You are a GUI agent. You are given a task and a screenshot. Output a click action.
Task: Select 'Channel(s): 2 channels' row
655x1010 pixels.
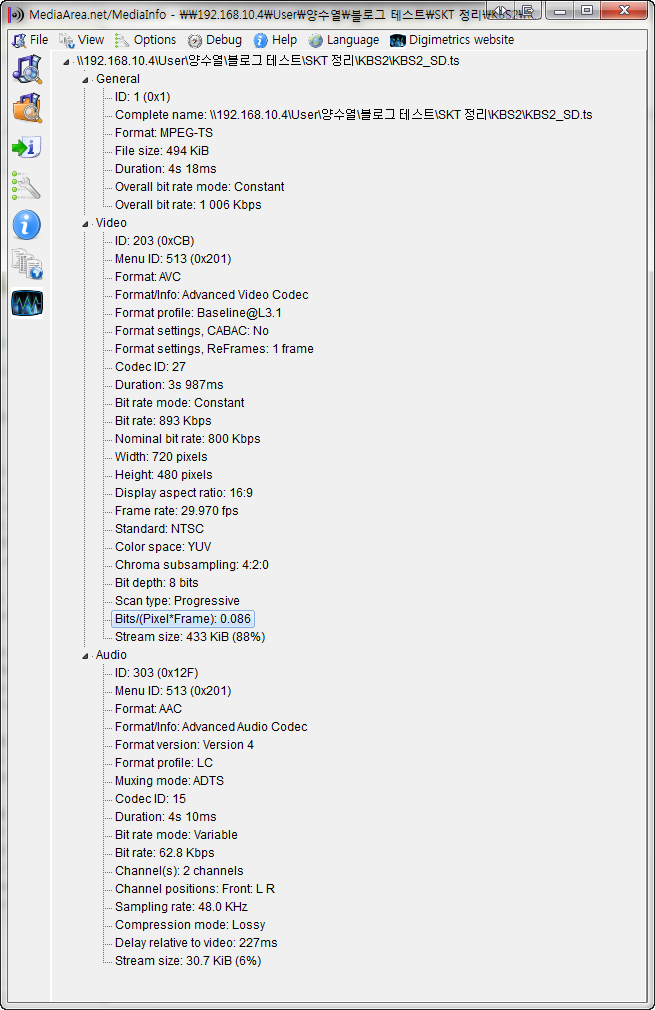tap(179, 872)
